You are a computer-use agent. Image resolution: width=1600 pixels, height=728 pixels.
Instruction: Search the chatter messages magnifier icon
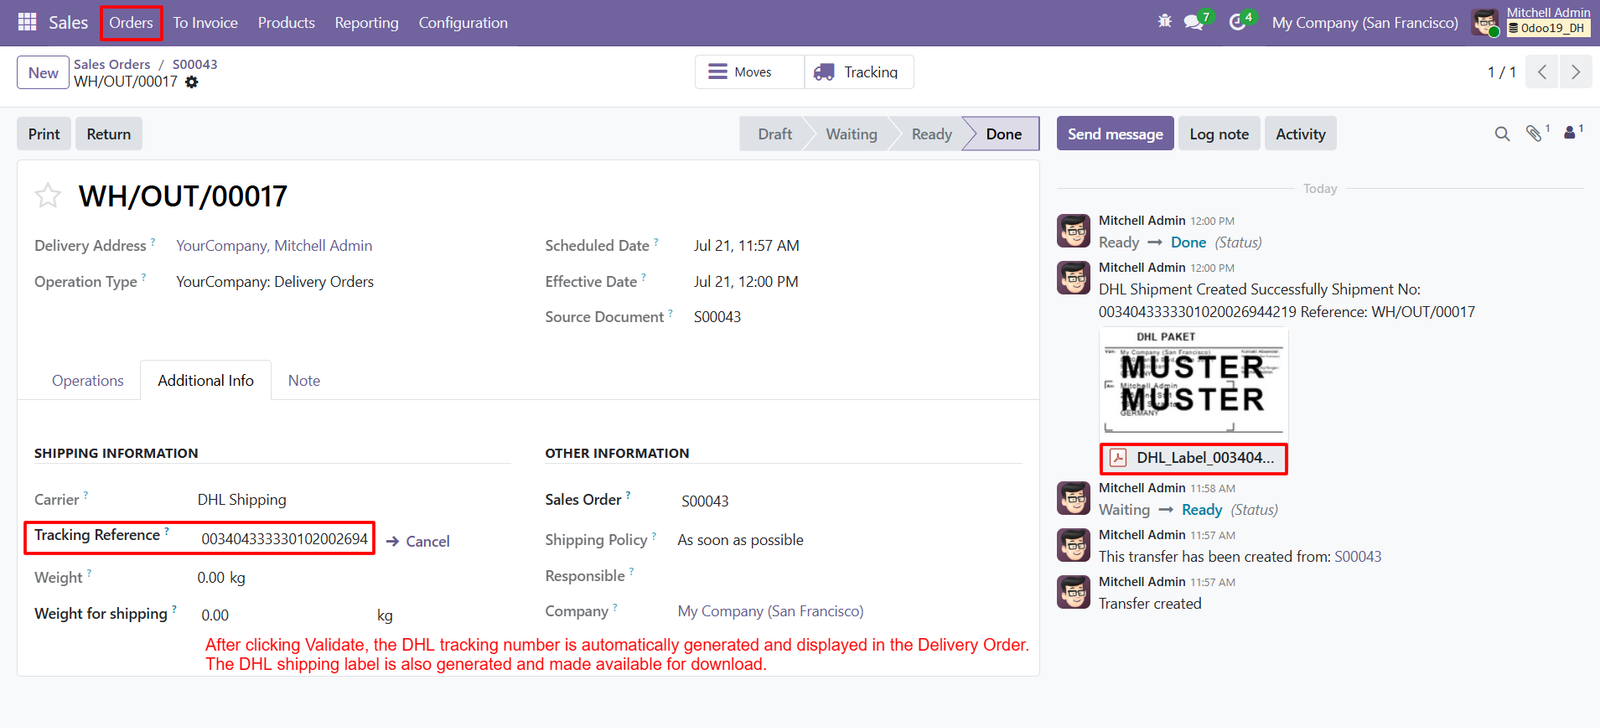(1502, 134)
